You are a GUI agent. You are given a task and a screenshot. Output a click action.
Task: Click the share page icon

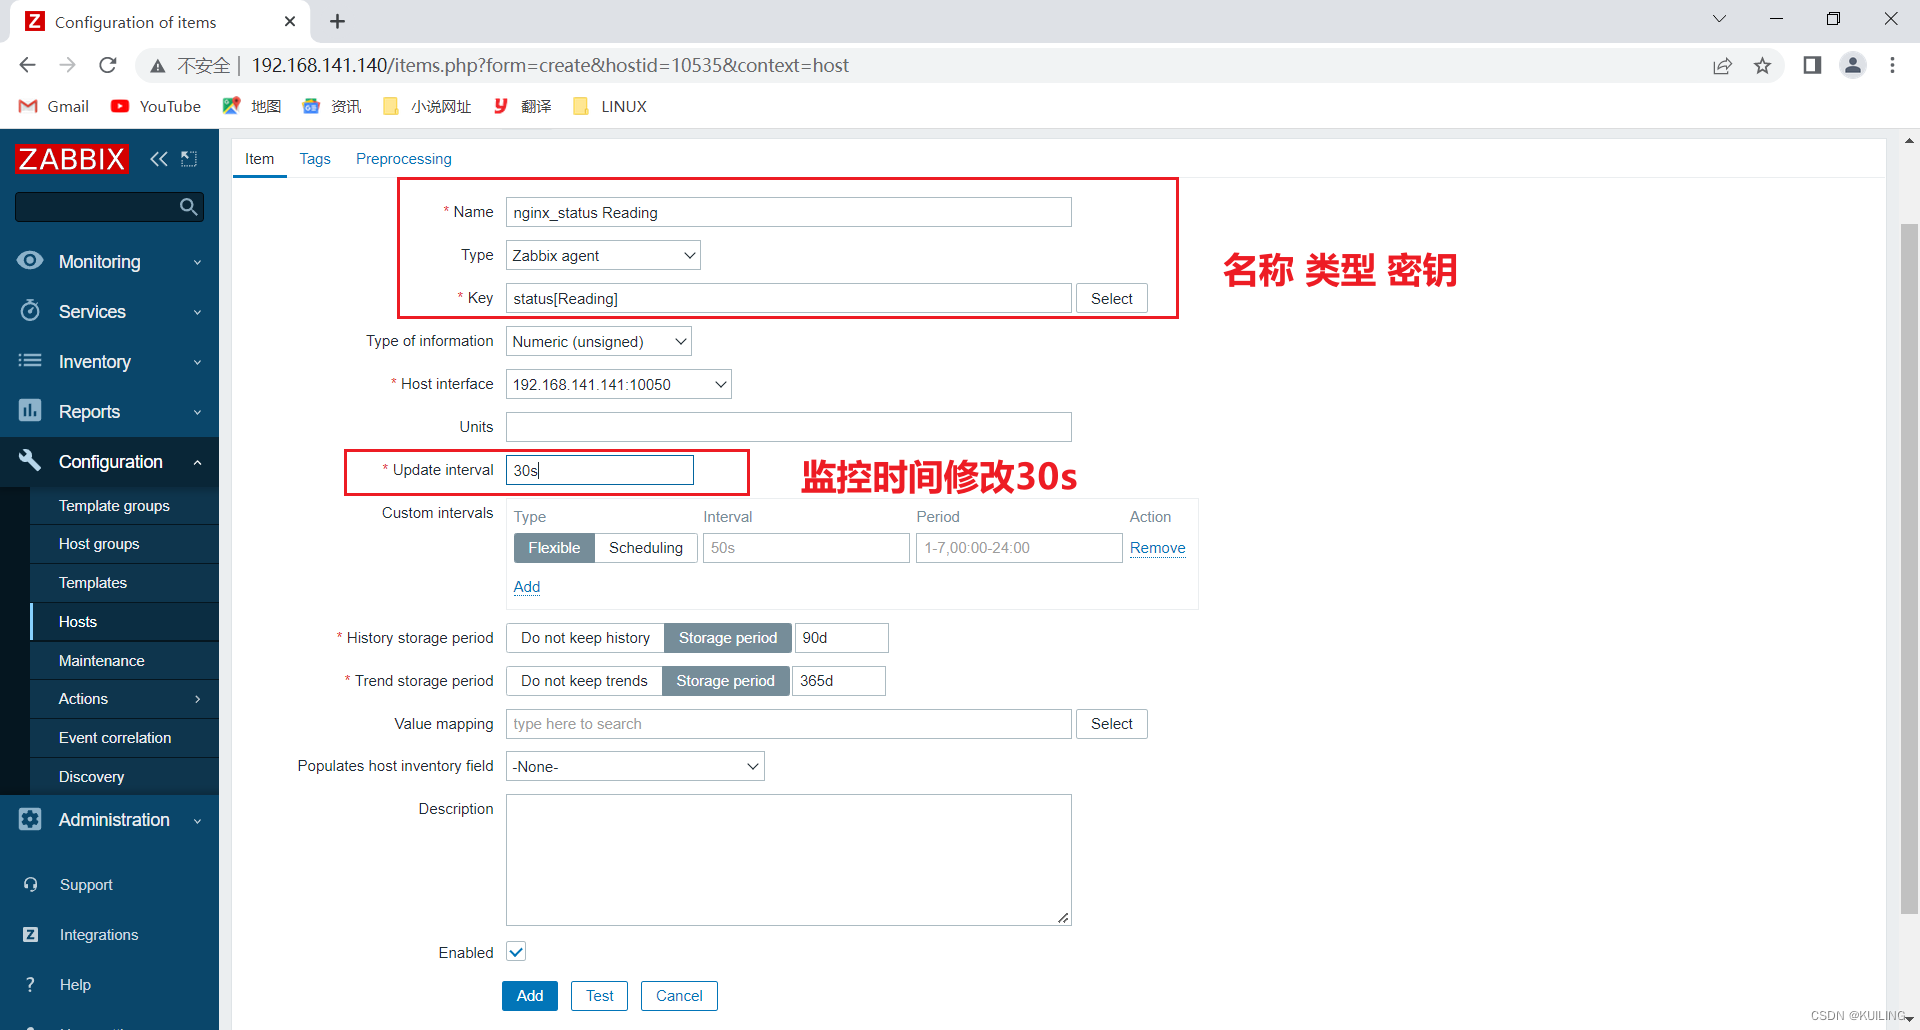pyautogui.click(x=1722, y=66)
